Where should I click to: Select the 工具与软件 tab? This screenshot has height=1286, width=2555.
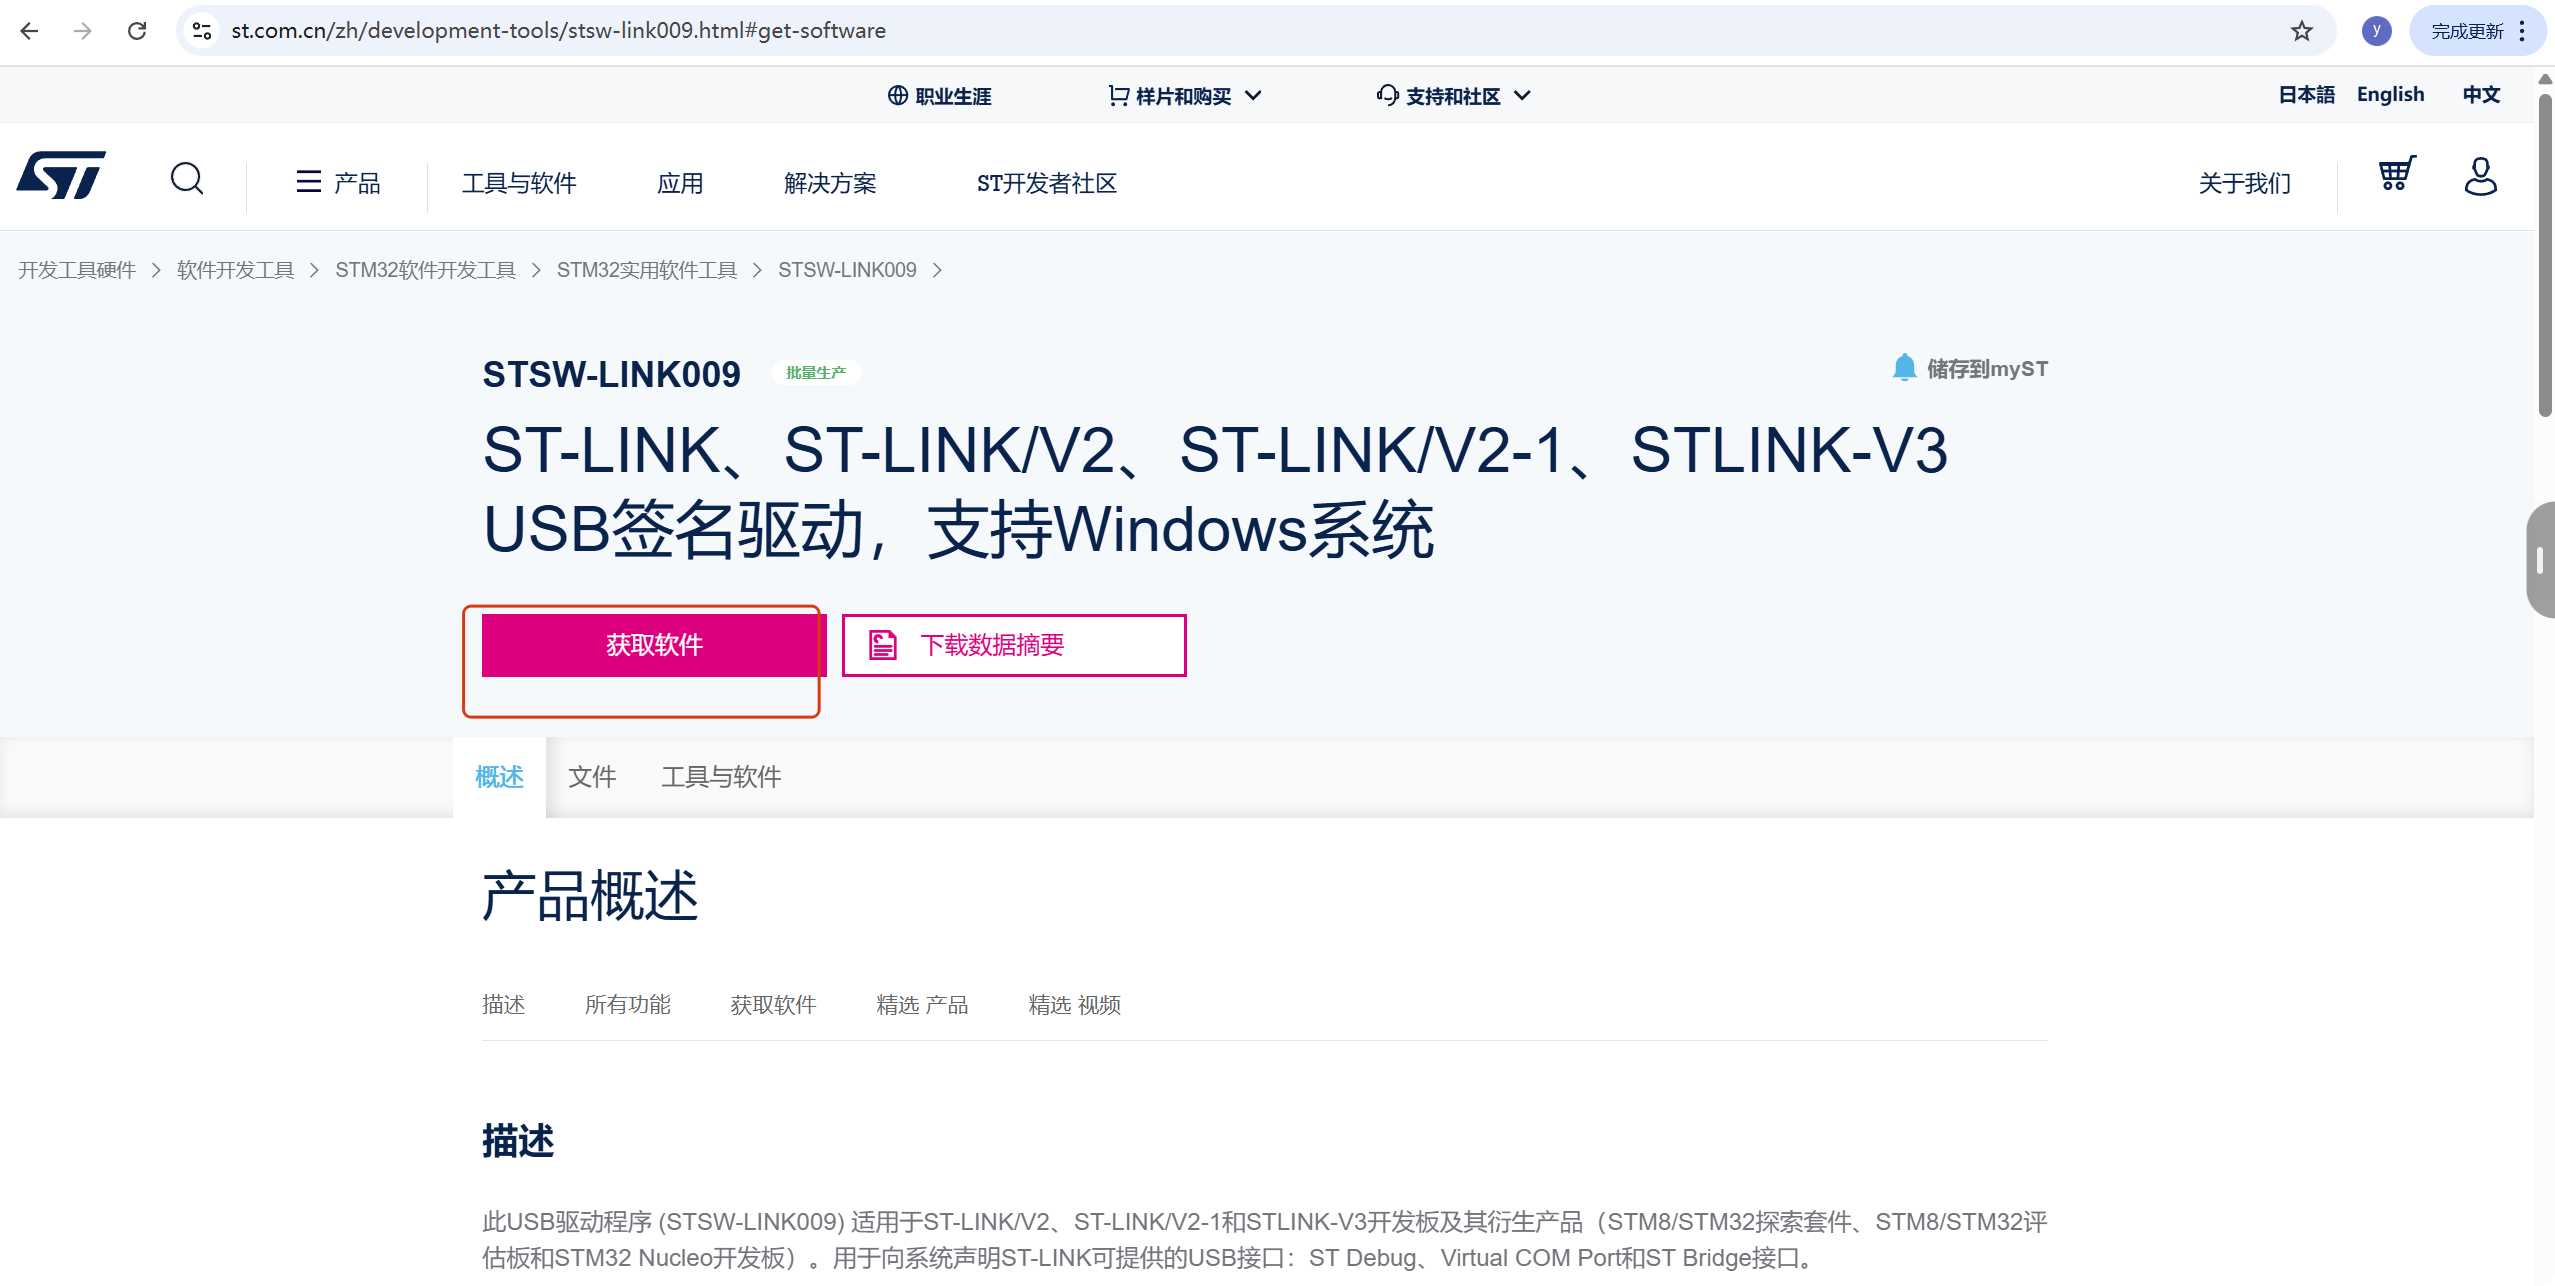point(721,777)
